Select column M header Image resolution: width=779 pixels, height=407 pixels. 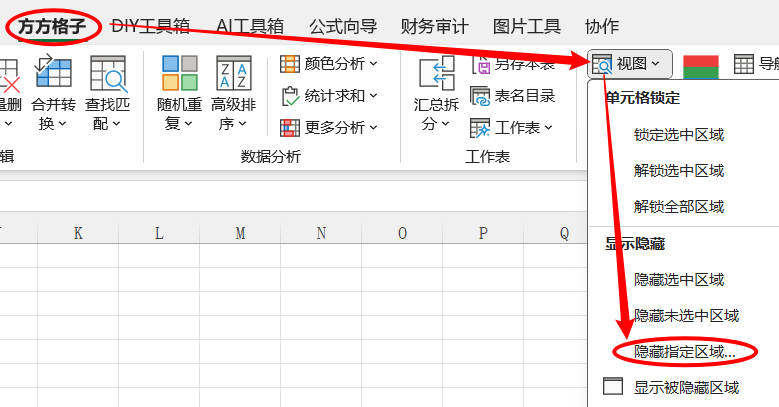pyautogui.click(x=240, y=233)
